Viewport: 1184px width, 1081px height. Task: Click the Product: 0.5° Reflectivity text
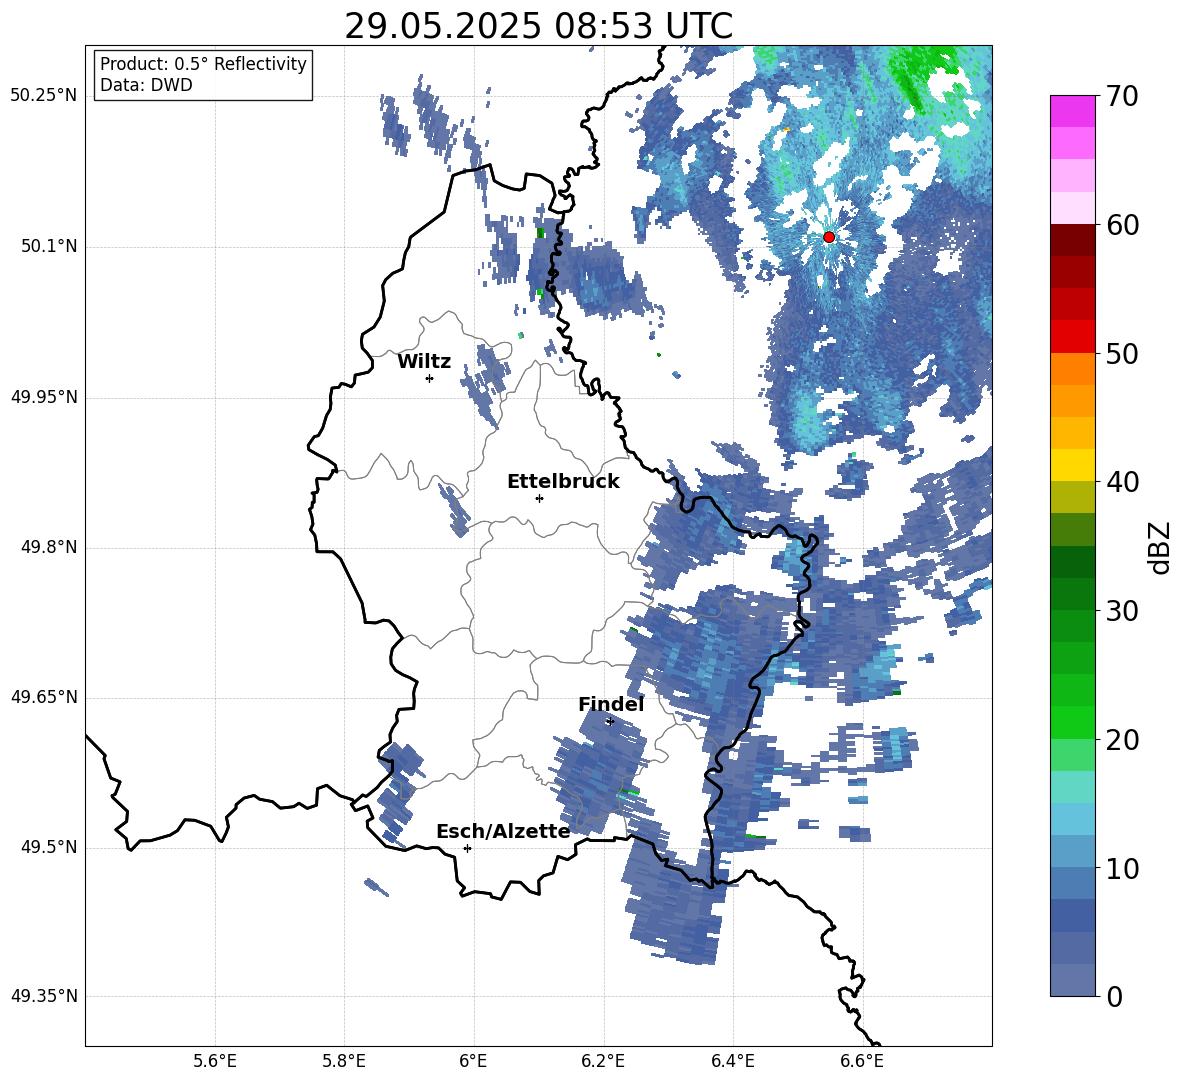203,64
